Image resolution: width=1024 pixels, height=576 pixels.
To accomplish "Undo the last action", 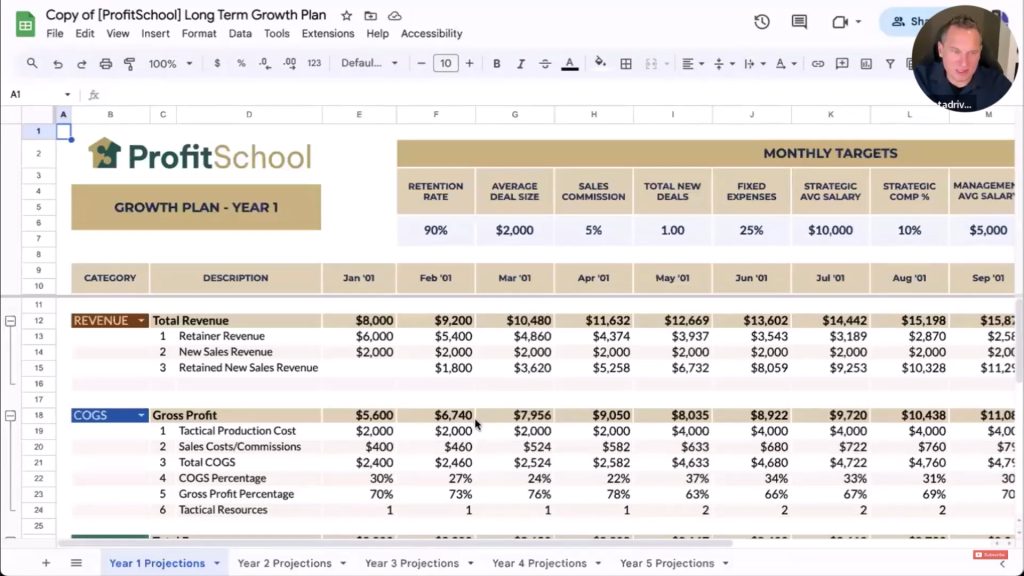I will pos(57,63).
